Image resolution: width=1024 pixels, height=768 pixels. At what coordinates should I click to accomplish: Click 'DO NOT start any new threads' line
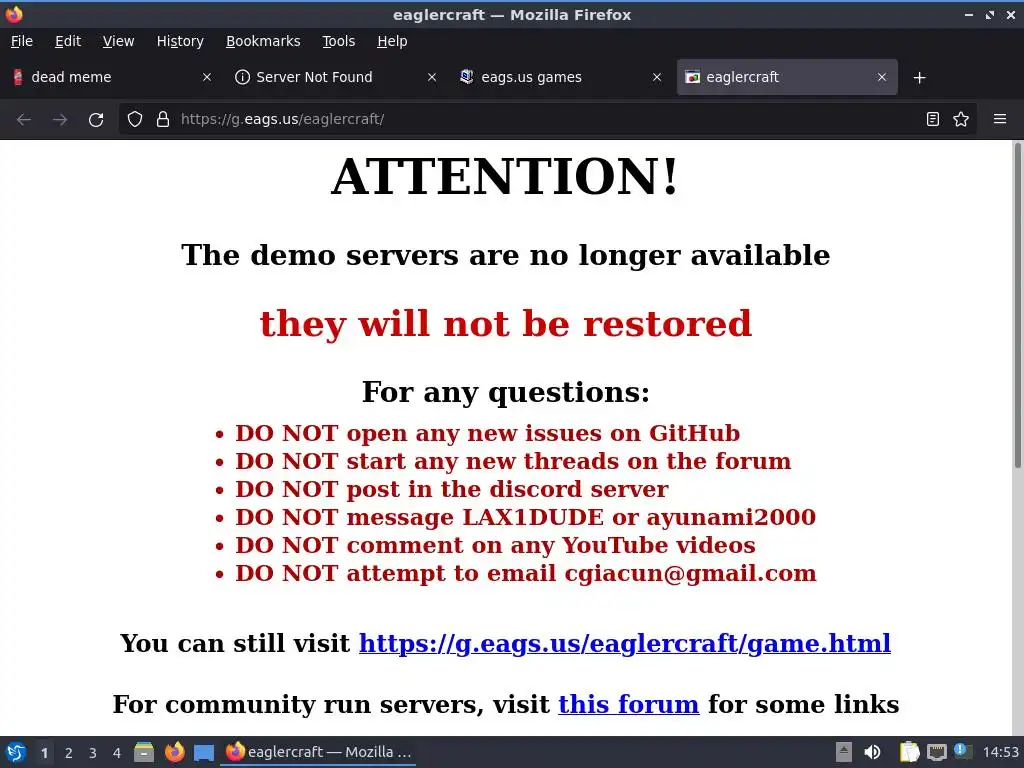[513, 461]
